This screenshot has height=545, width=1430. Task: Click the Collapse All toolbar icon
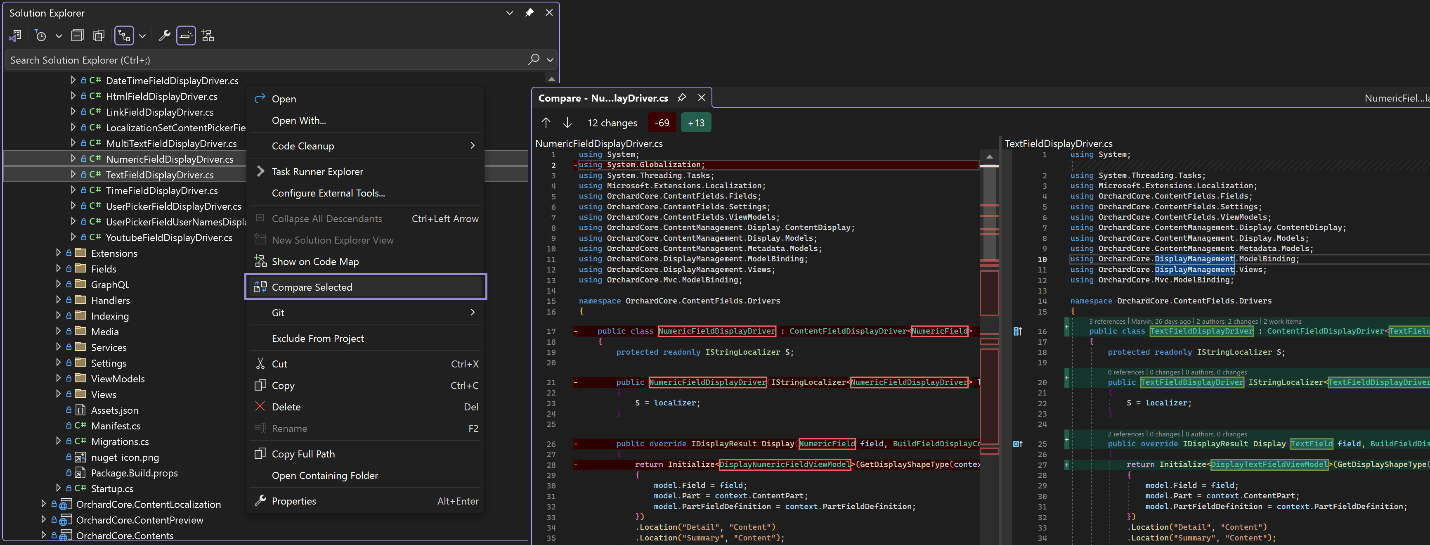pyautogui.click(x=77, y=36)
